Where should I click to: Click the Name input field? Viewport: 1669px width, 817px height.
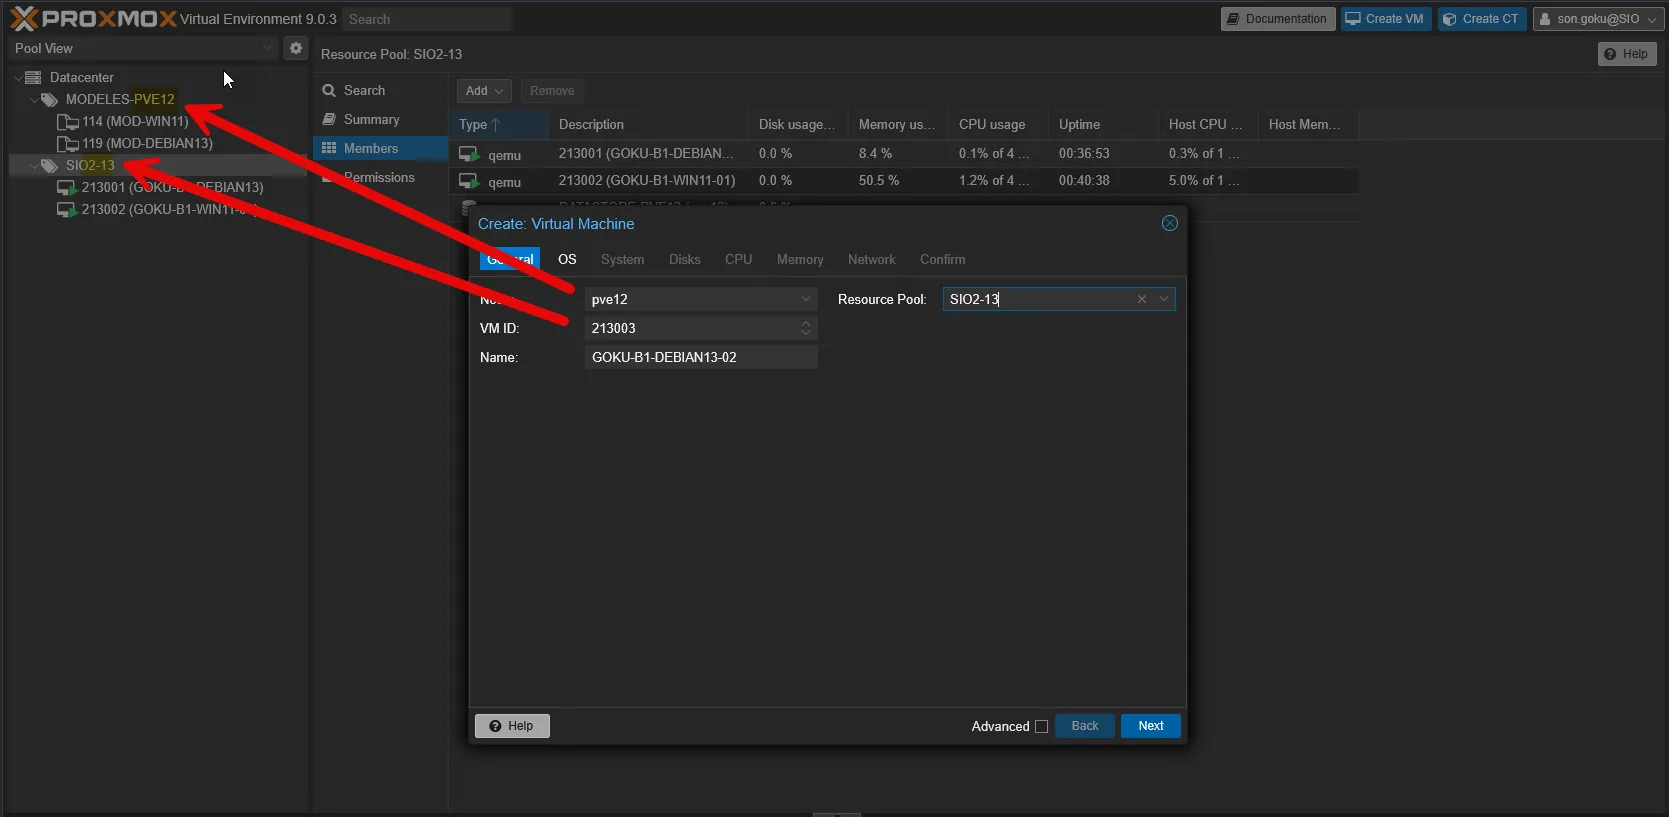coord(700,357)
